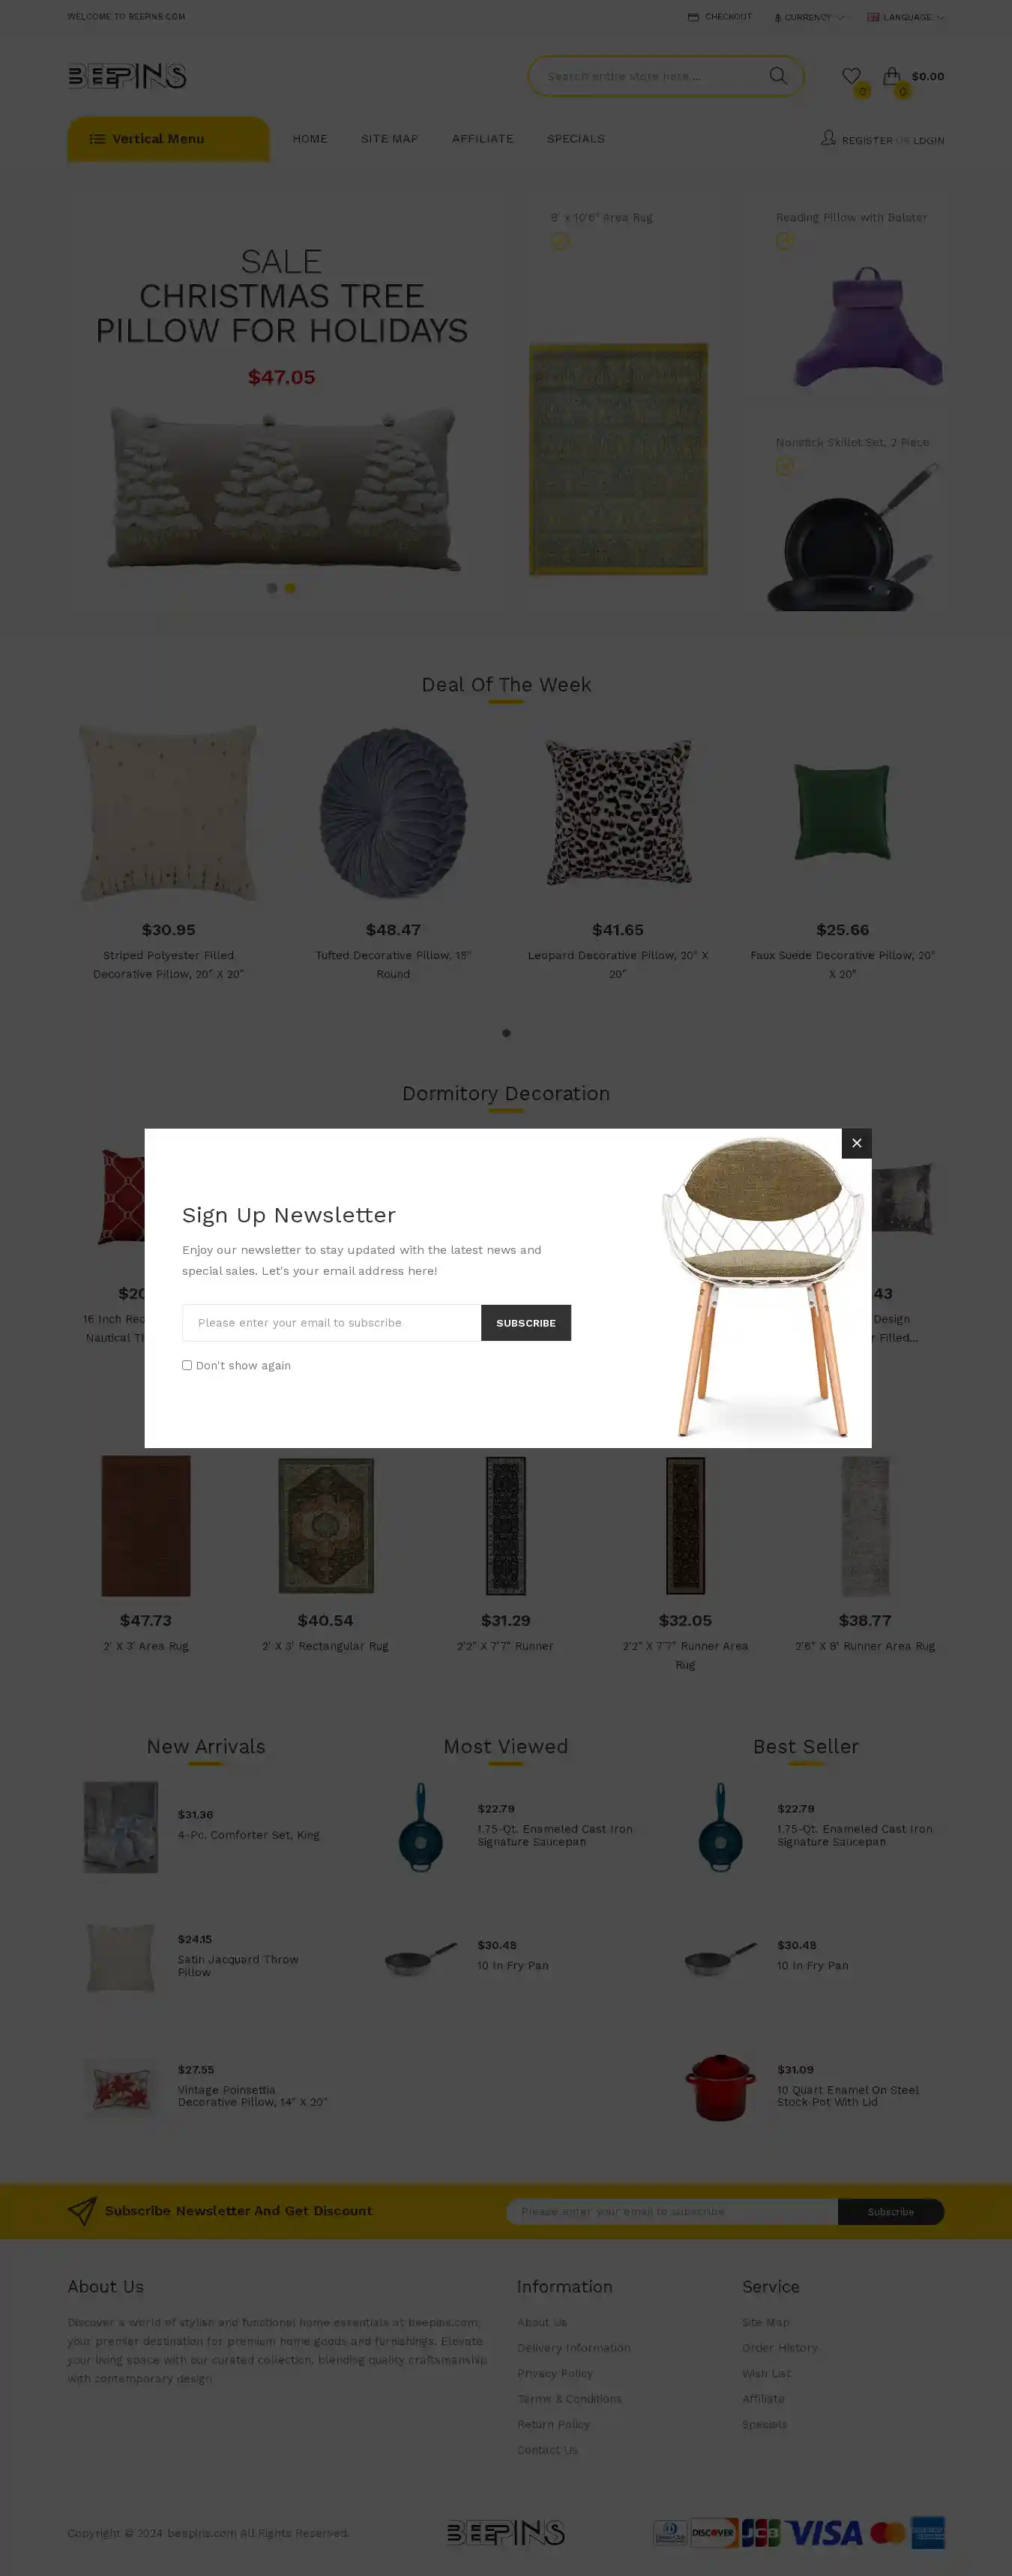Viewport: 1012px width, 2576px height.
Task: Open the Affiliate menu item
Action: tap(482, 139)
